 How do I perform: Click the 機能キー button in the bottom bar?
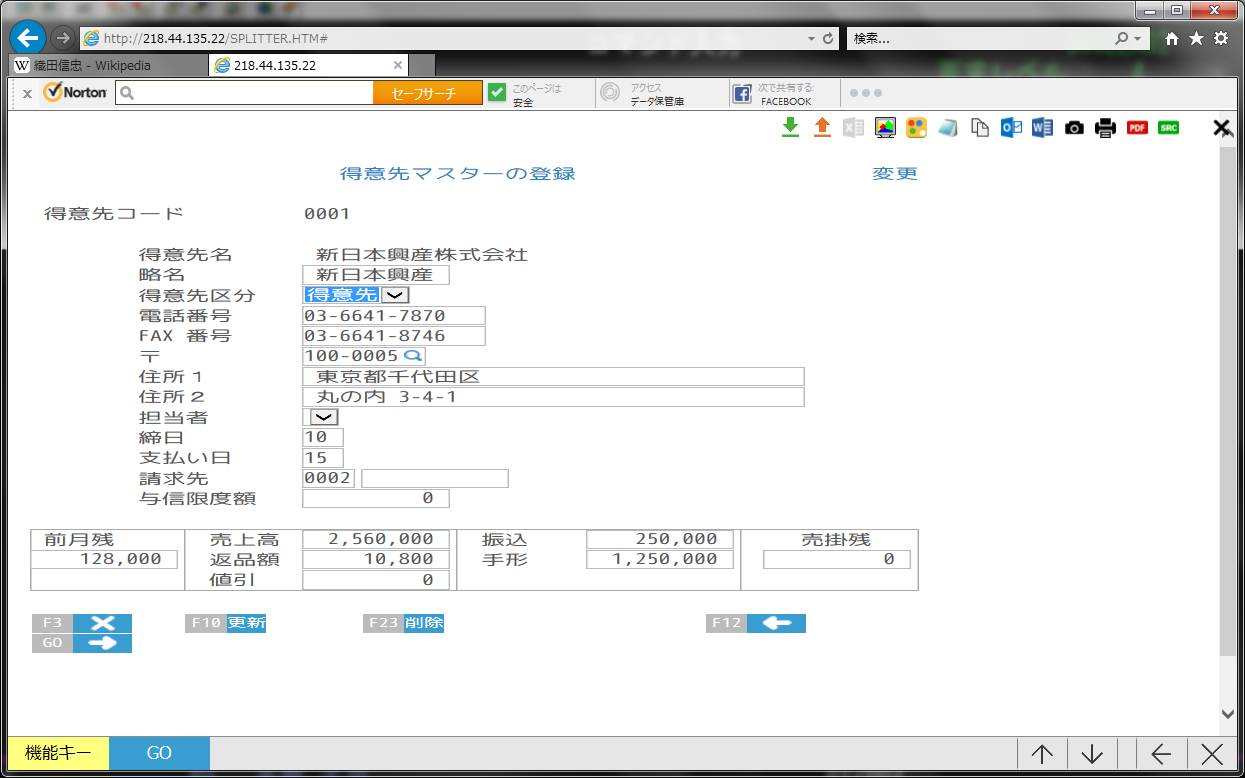[x=58, y=754]
